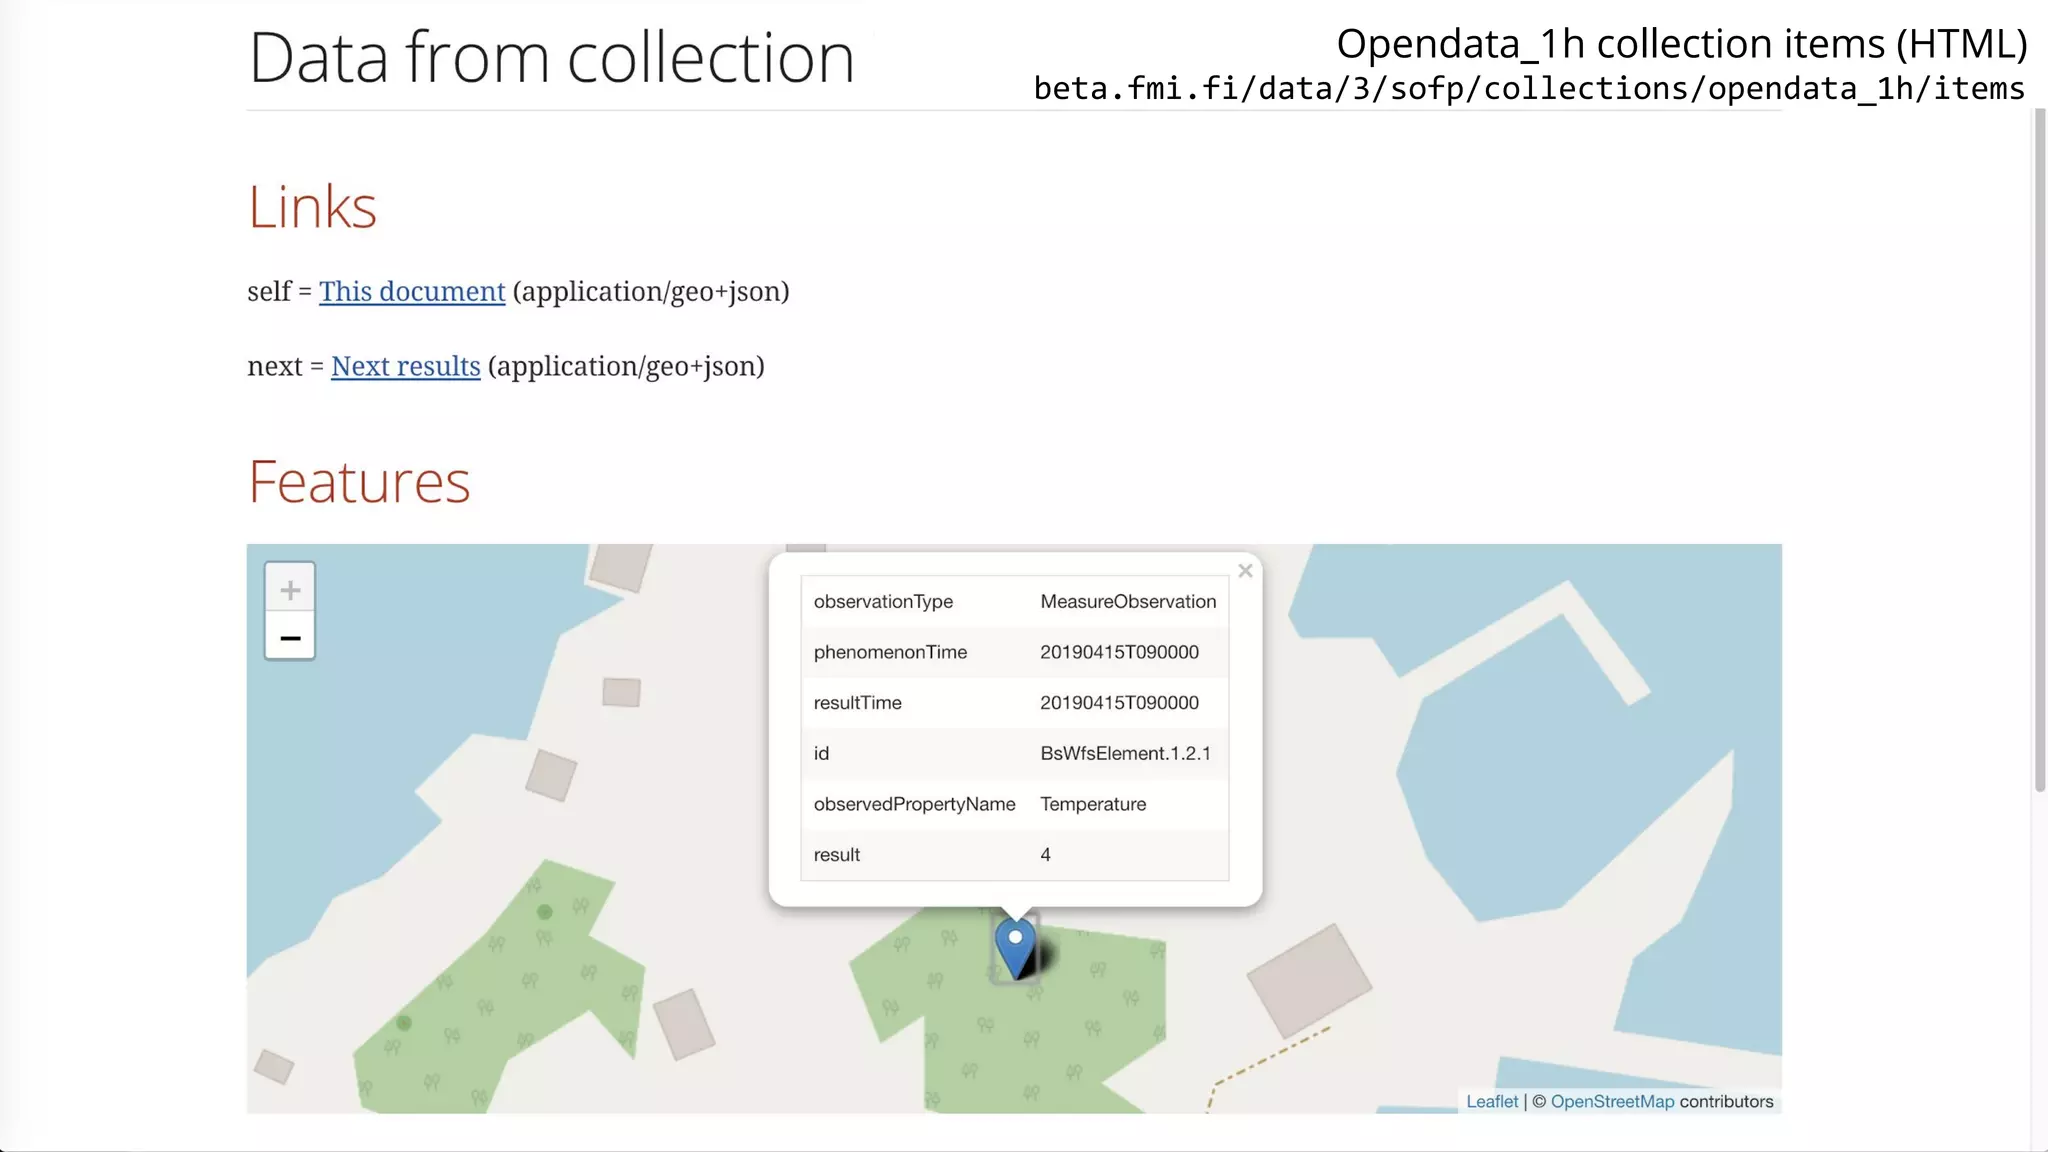Click the Data from collection title
Image resolution: width=2048 pixels, height=1152 pixels.
click(x=551, y=58)
